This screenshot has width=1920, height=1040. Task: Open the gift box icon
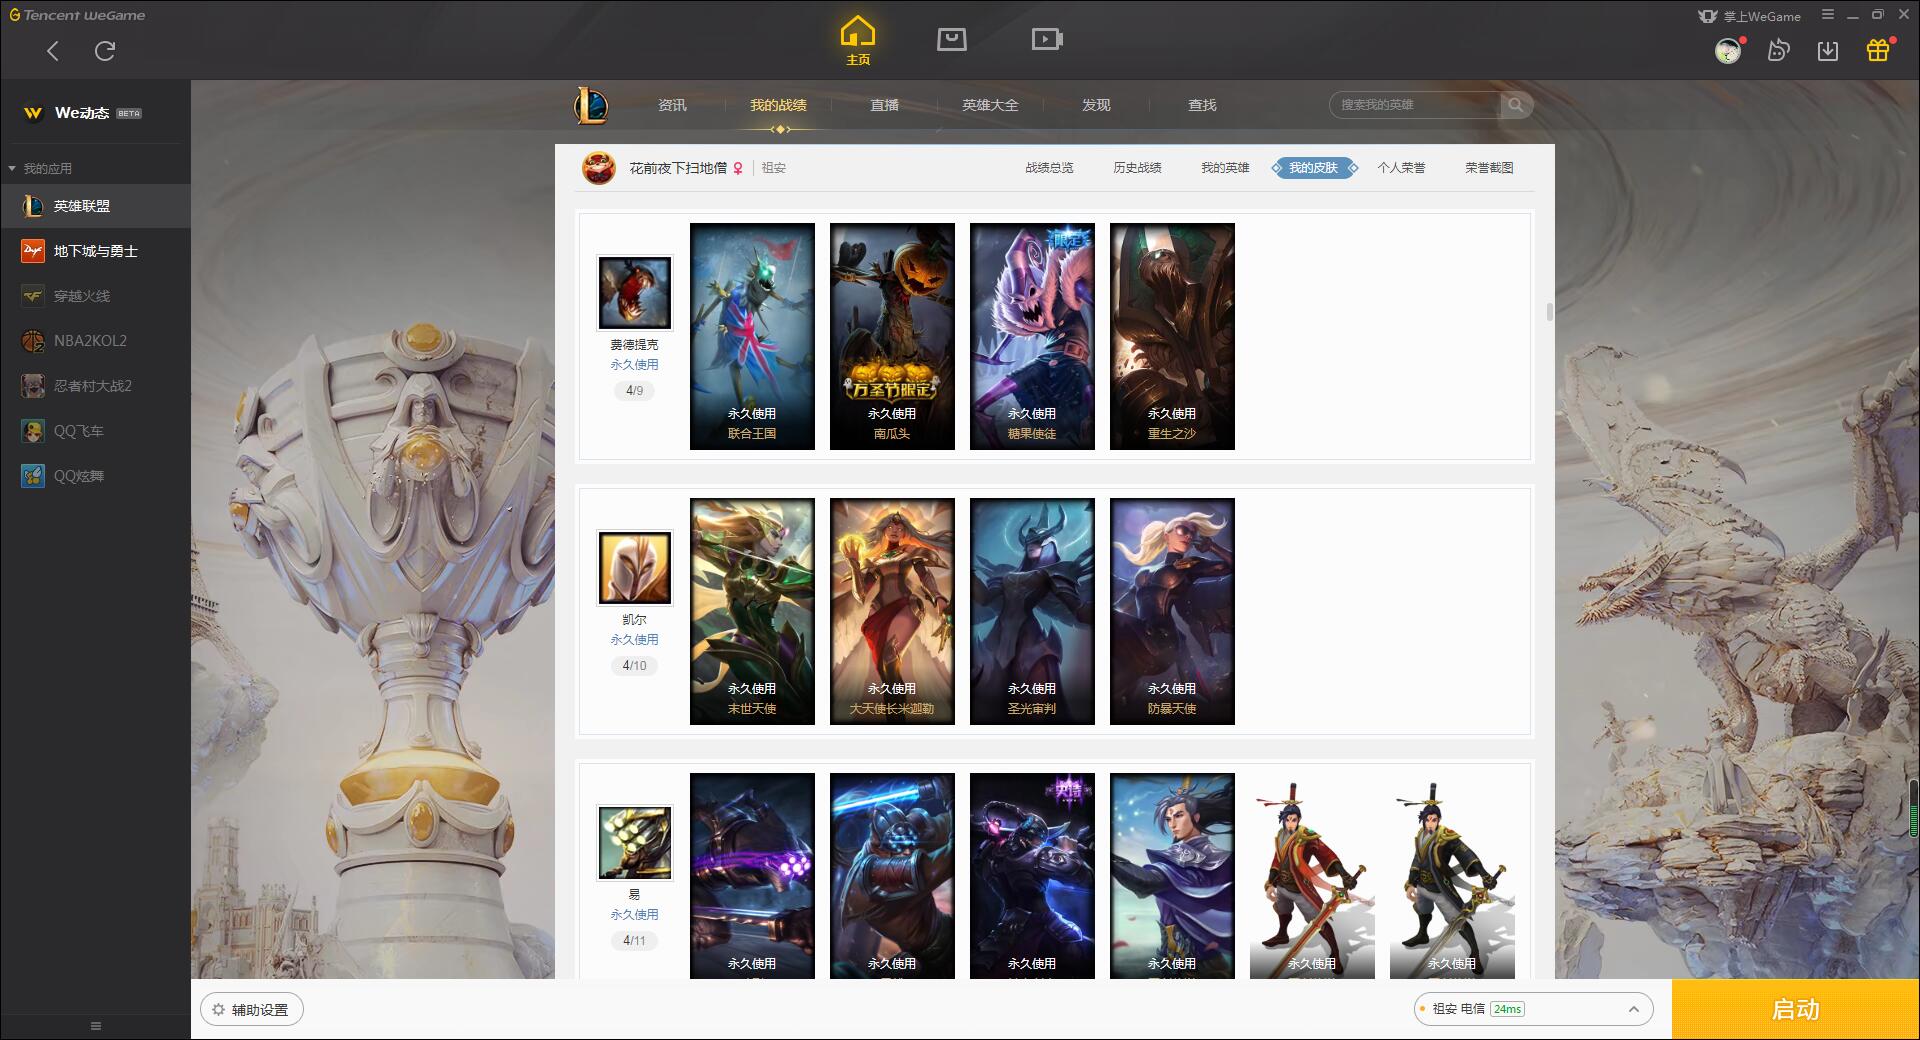tap(1878, 50)
